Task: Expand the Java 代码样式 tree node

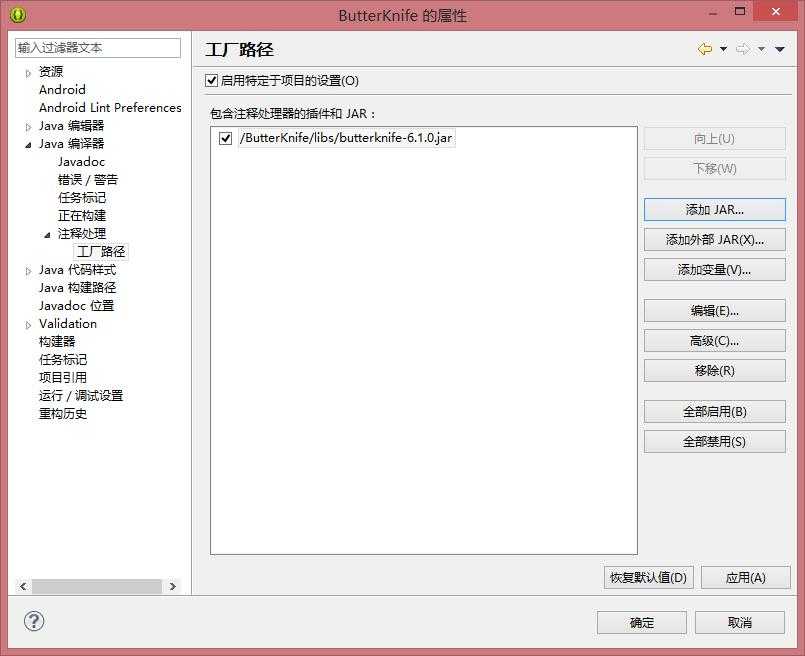Action: [28, 272]
